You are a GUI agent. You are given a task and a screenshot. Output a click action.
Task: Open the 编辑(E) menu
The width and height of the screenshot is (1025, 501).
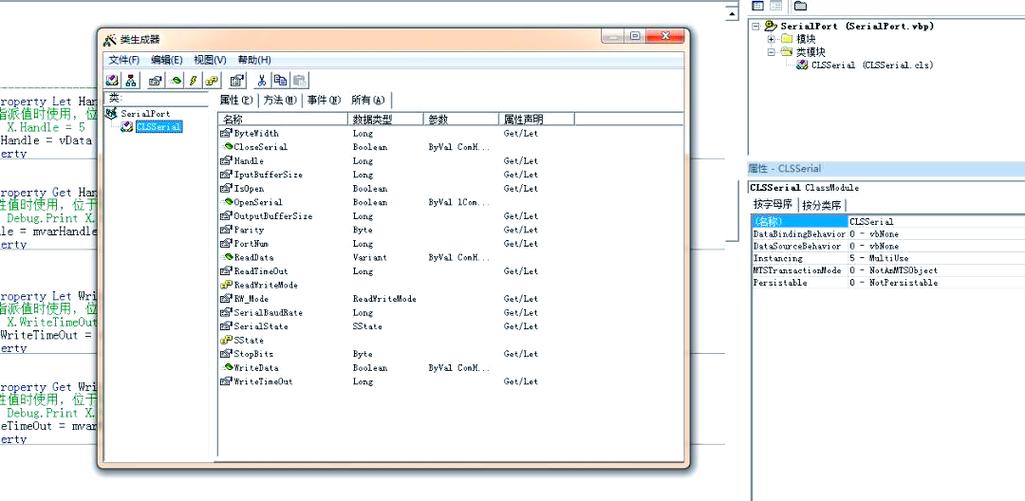[167, 60]
